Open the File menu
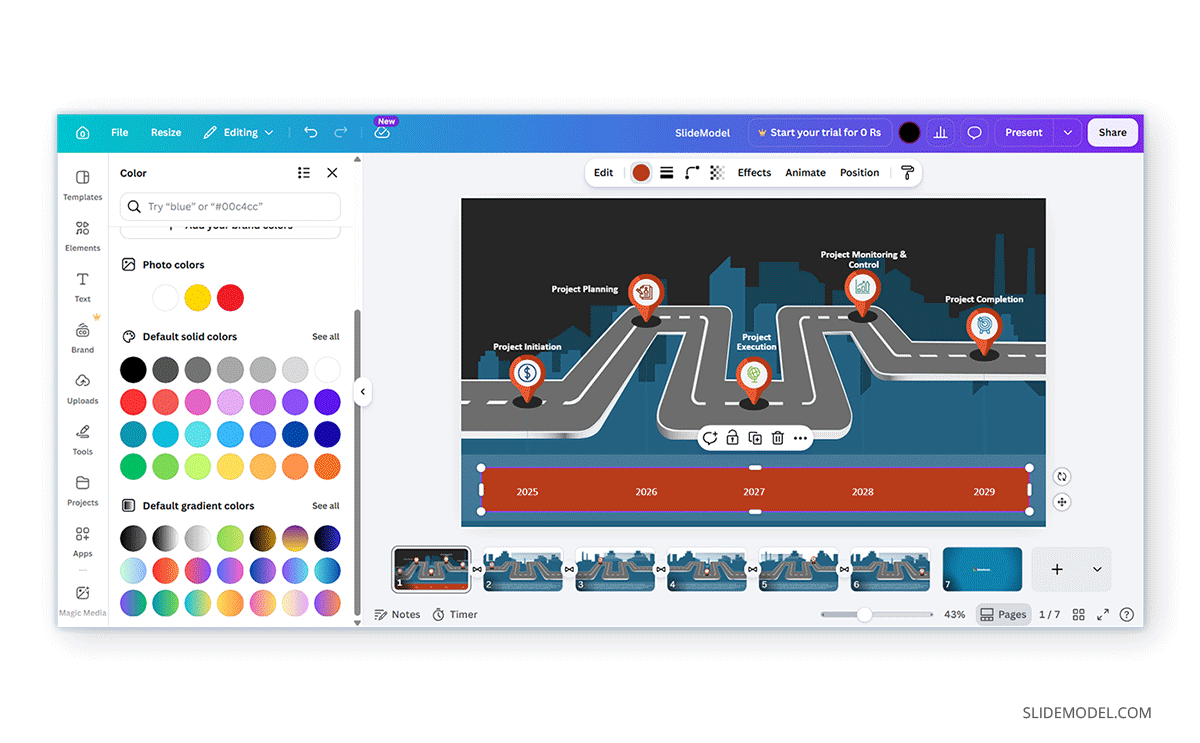 (x=120, y=132)
